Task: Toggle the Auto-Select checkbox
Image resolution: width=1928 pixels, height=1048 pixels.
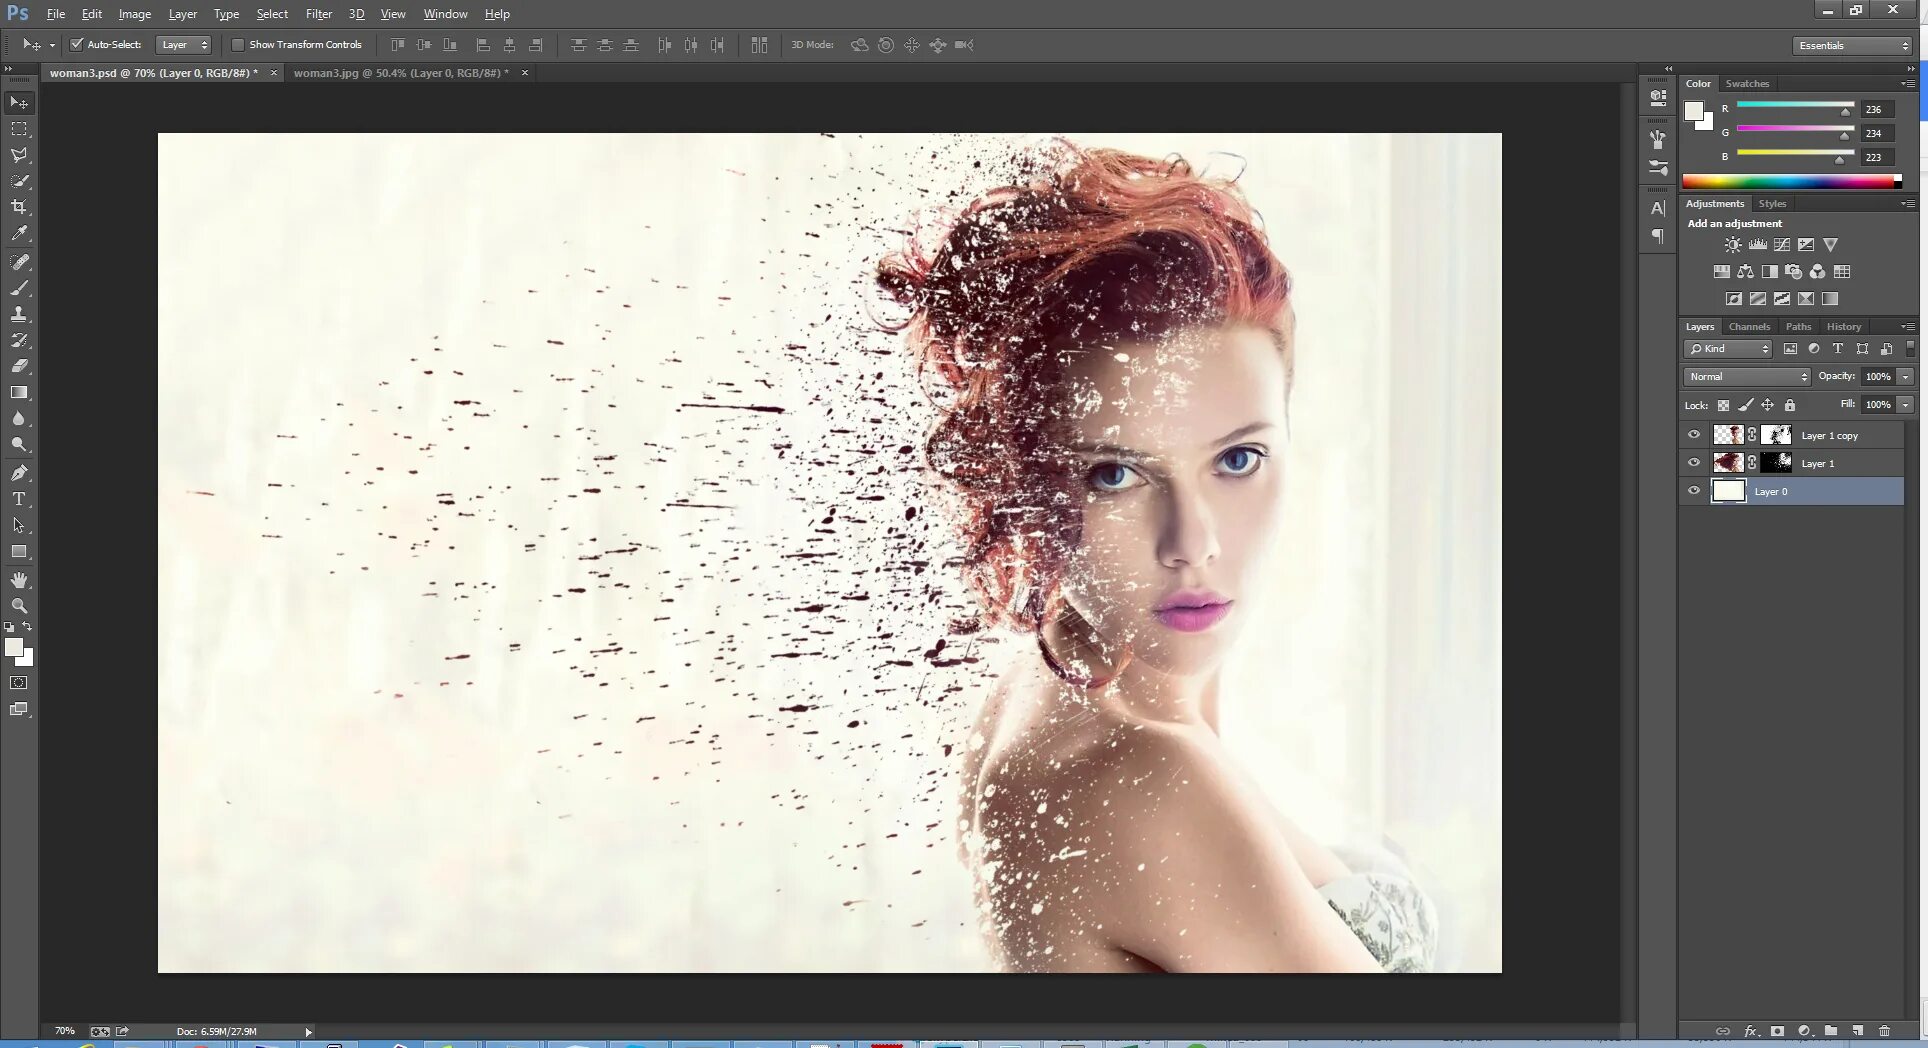Action: click(x=76, y=45)
